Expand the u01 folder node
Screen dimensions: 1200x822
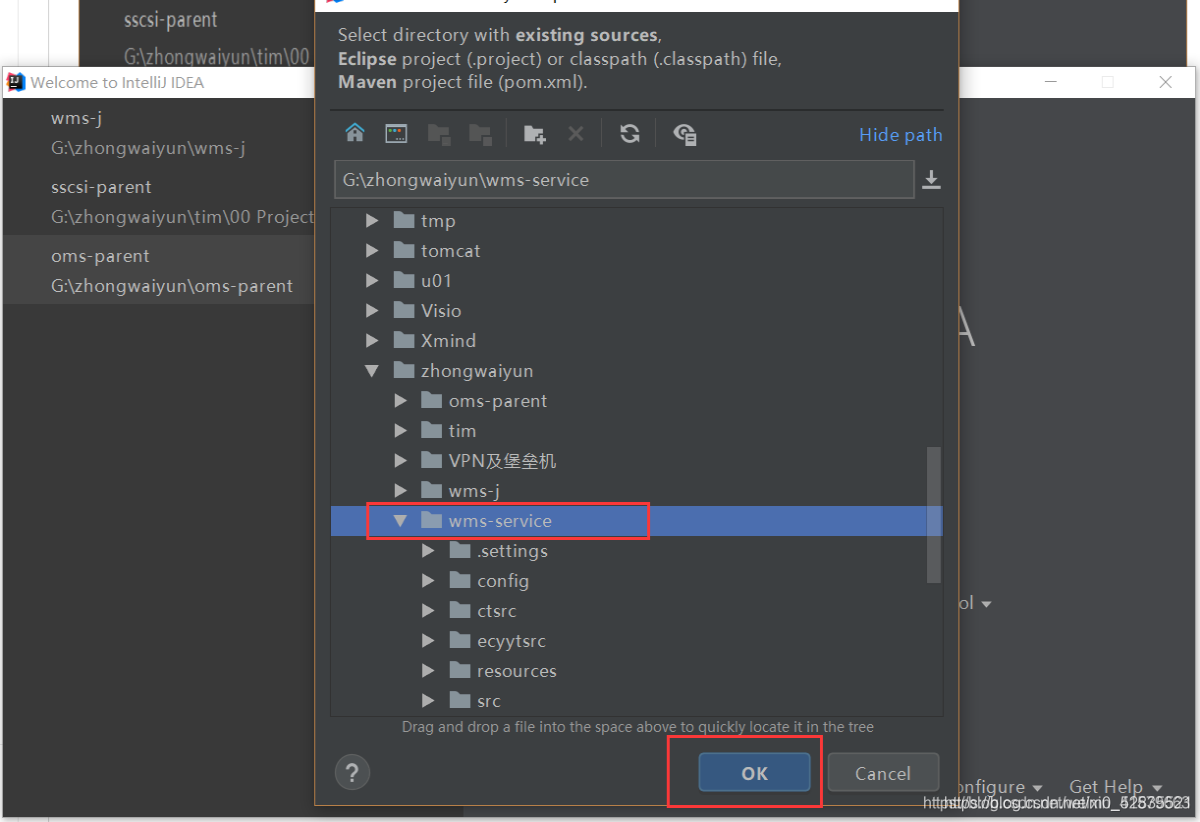tap(372, 280)
